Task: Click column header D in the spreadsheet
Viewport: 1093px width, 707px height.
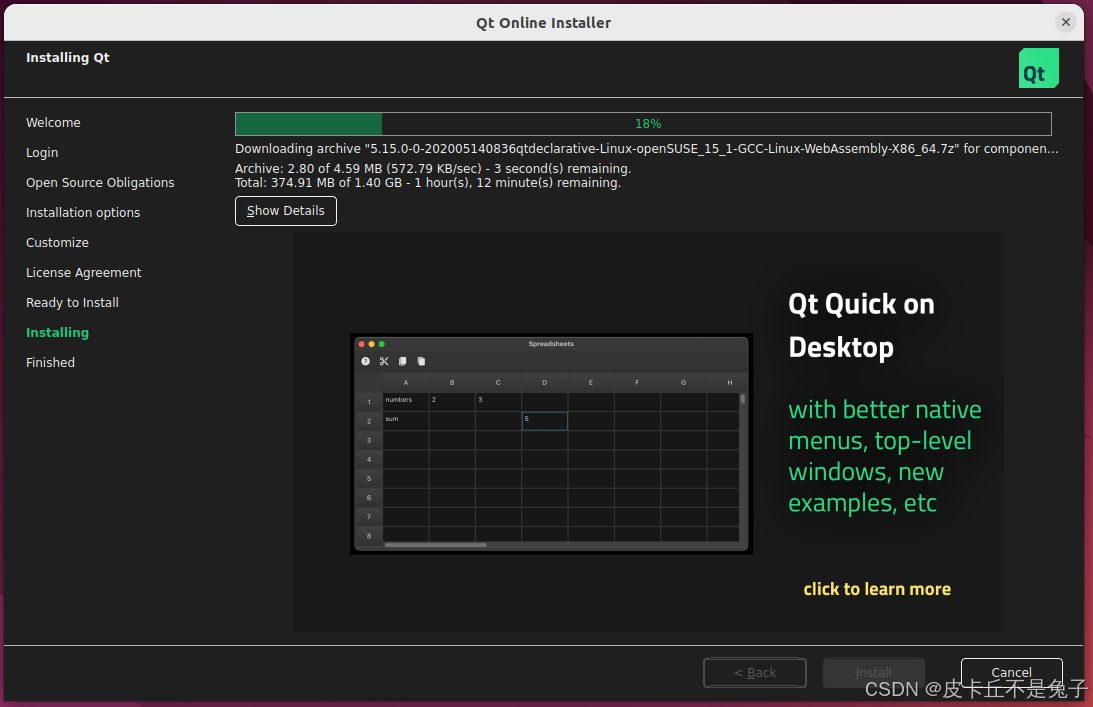Action: (544, 382)
